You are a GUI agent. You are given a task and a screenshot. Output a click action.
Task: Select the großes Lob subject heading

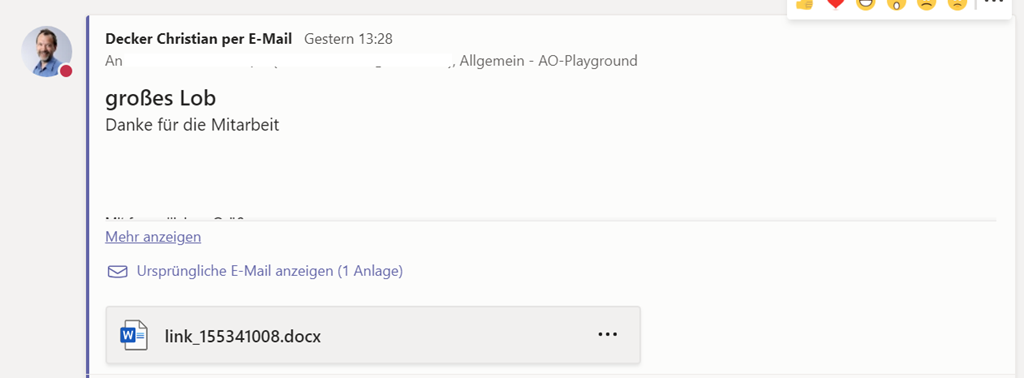pyautogui.click(x=161, y=98)
